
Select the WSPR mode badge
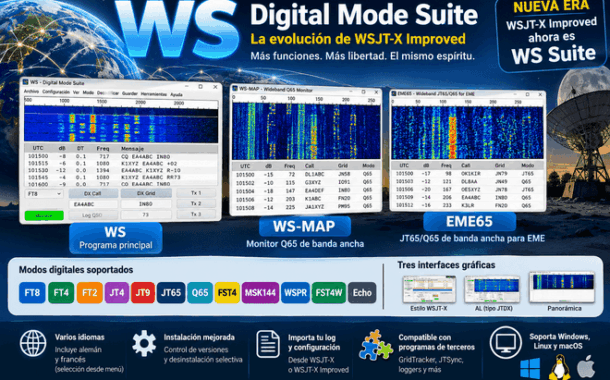click(x=295, y=292)
